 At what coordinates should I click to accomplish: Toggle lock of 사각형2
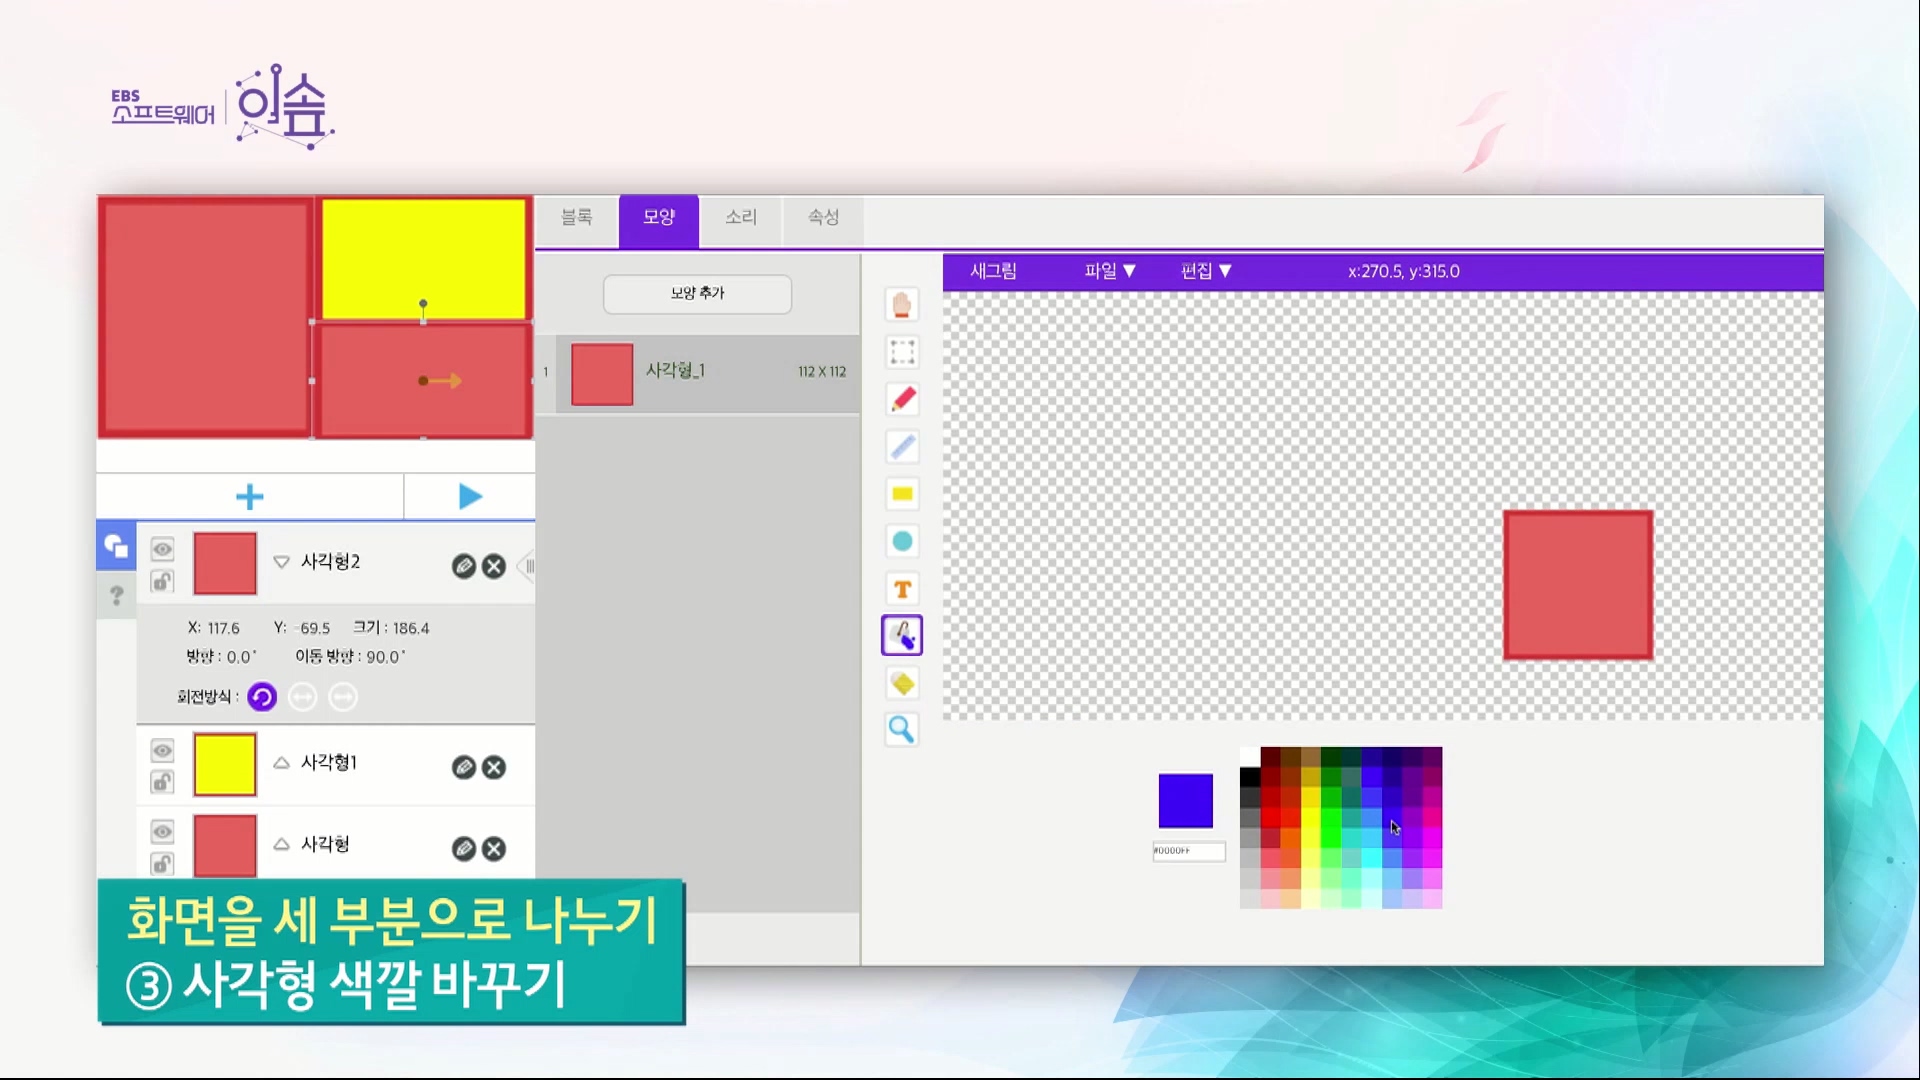tap(162, 581)
